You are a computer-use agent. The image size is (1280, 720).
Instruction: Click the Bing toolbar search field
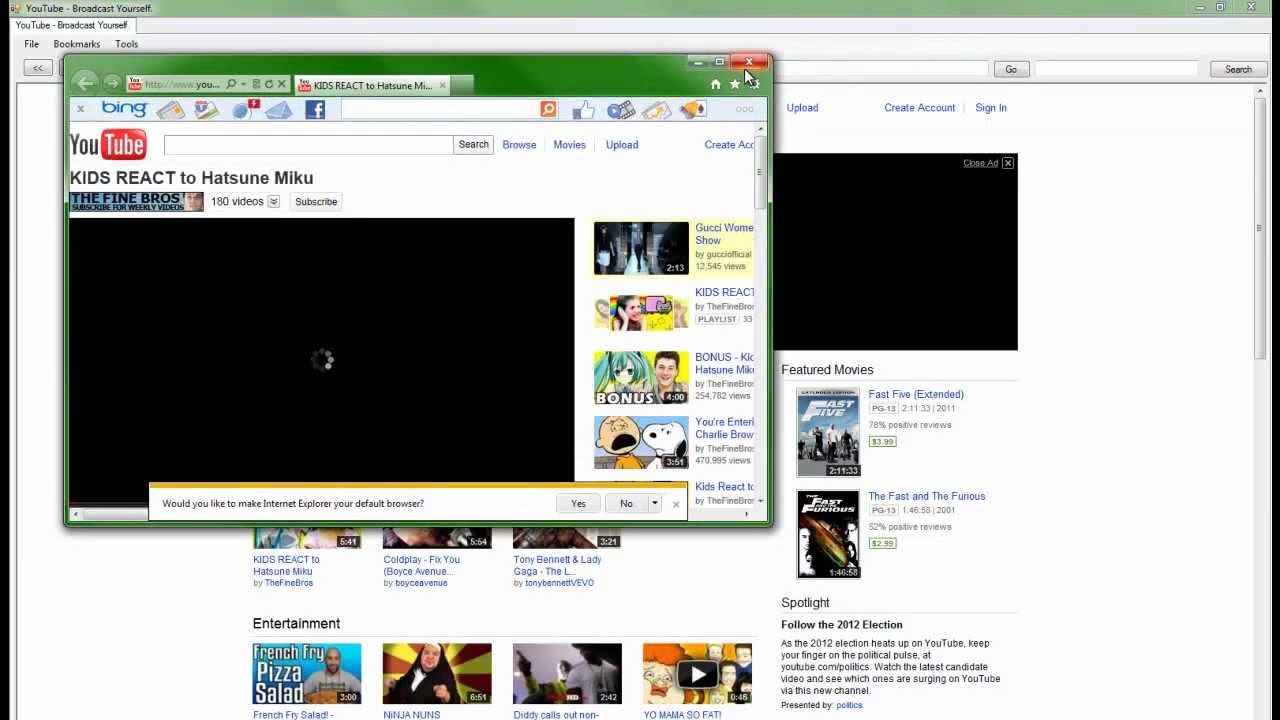pyautogui.click(x=440, y=109)
